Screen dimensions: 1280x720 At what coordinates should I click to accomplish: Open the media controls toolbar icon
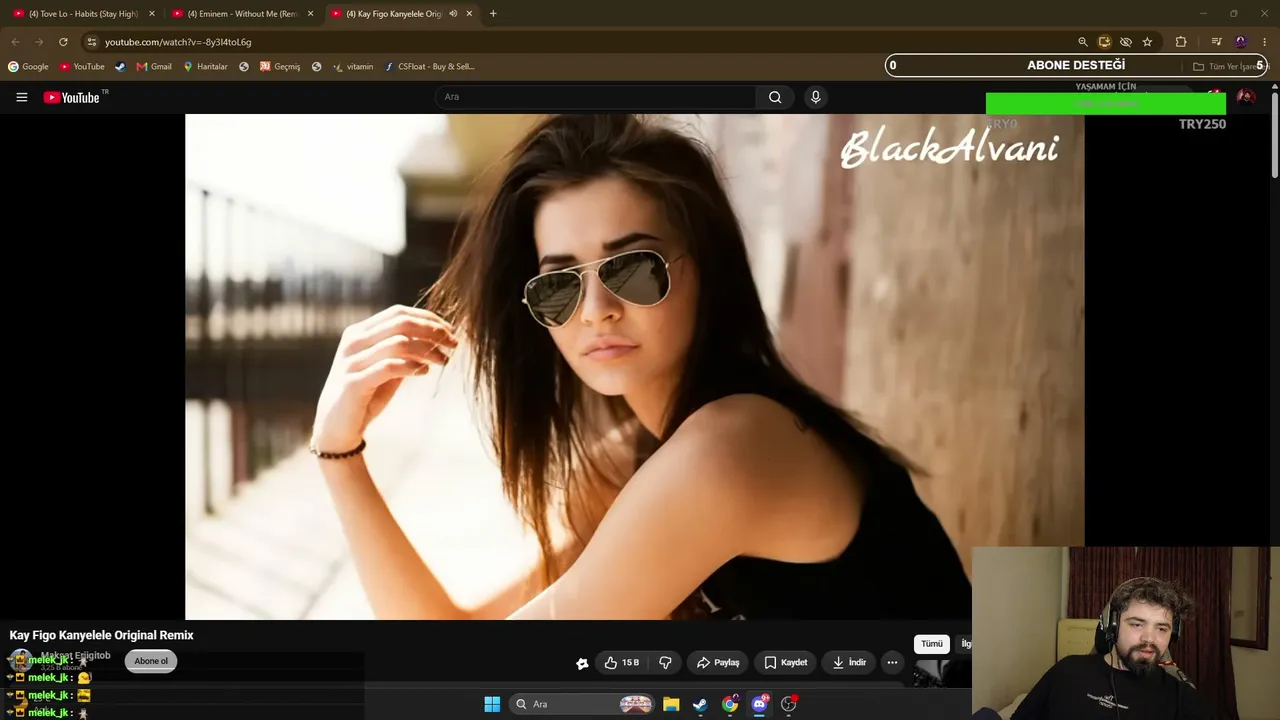tap(1216, 42)
